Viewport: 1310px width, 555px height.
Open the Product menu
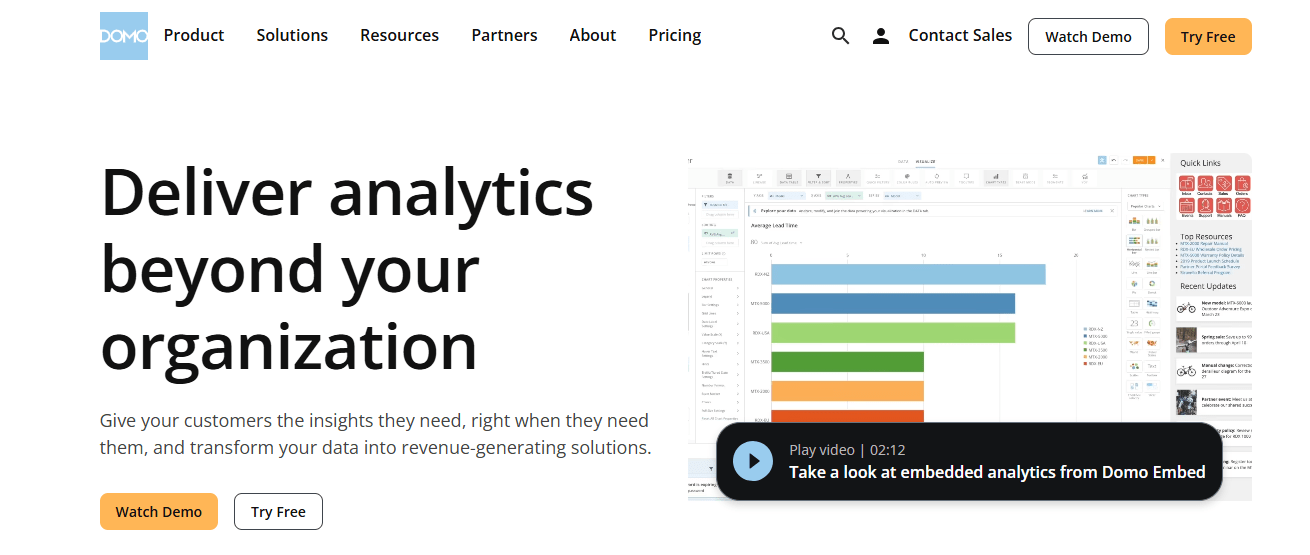pos(194,36)
